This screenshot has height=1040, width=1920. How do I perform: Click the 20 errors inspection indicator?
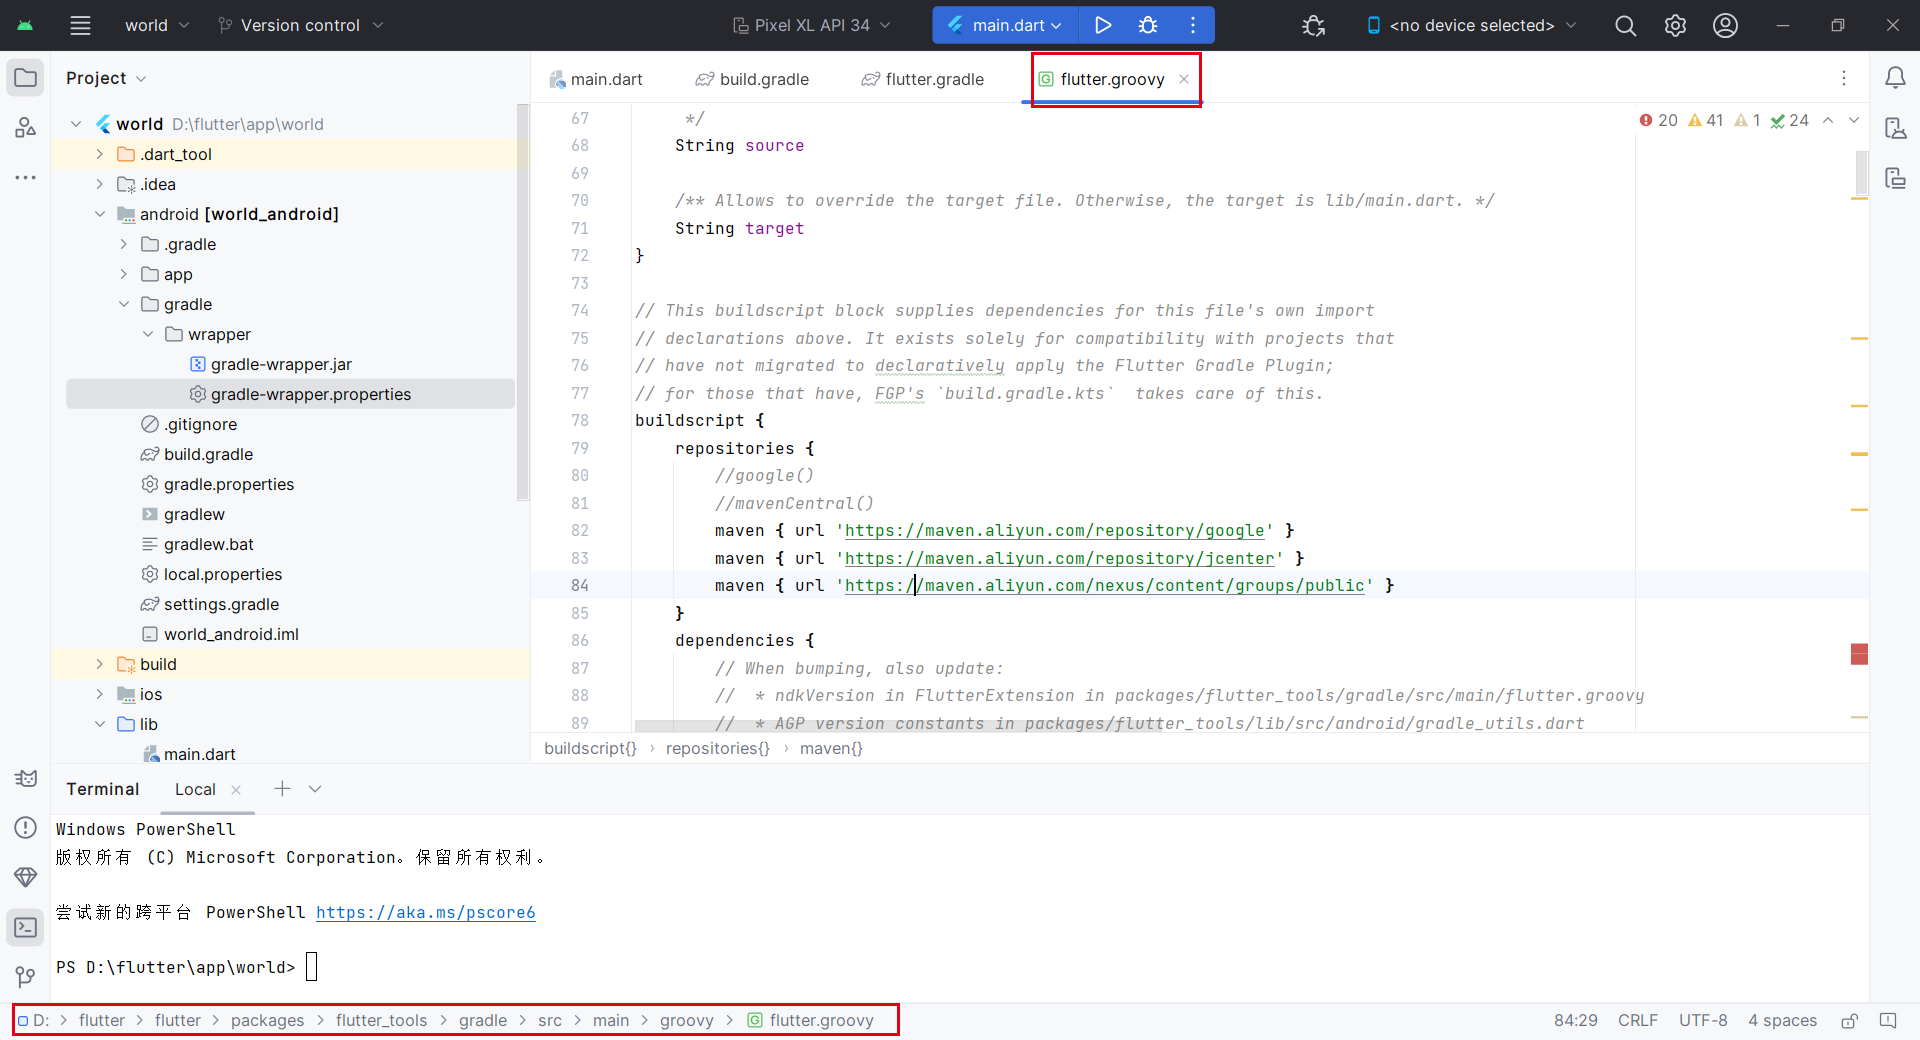pos(1659,120)
